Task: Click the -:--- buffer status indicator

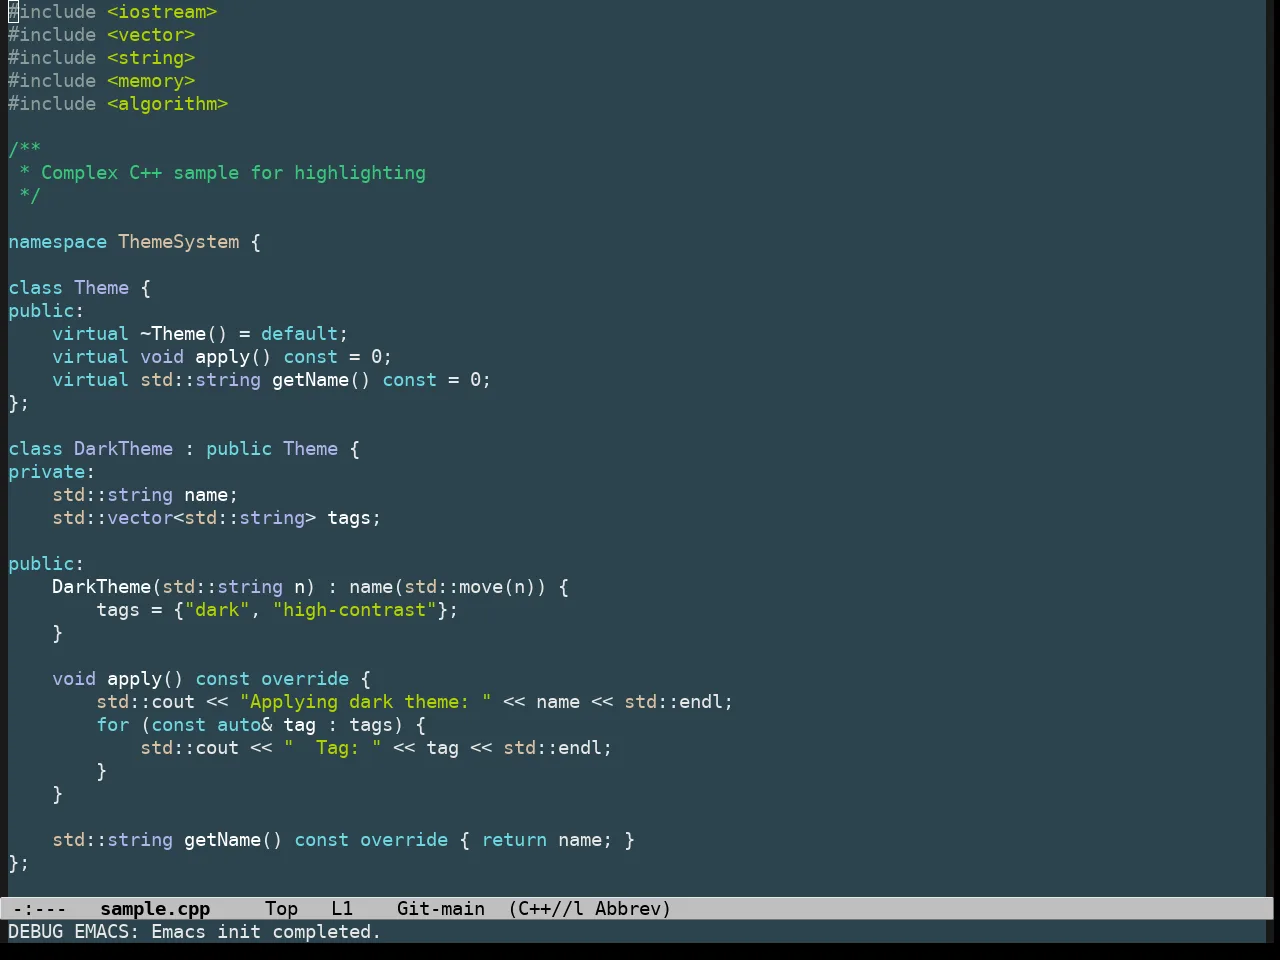Action: (39, 909)
